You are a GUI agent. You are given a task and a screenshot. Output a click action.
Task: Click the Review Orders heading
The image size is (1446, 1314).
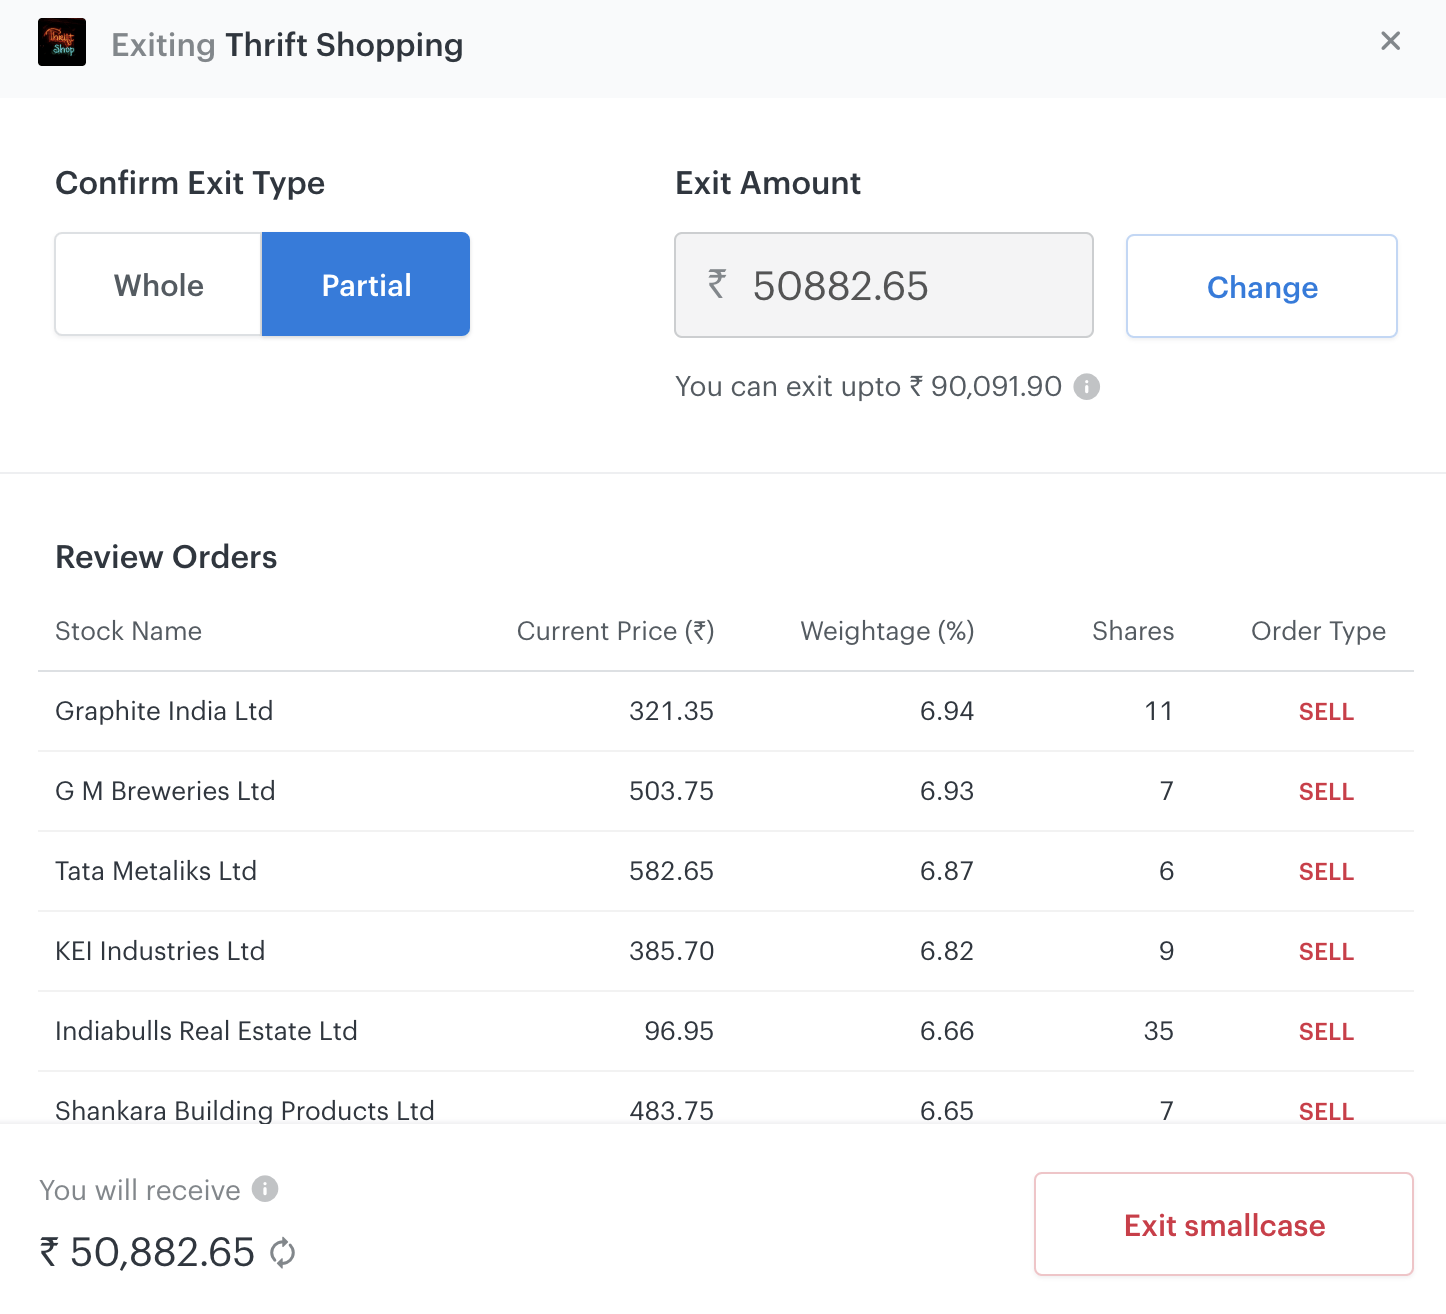[x=166, y=557]
